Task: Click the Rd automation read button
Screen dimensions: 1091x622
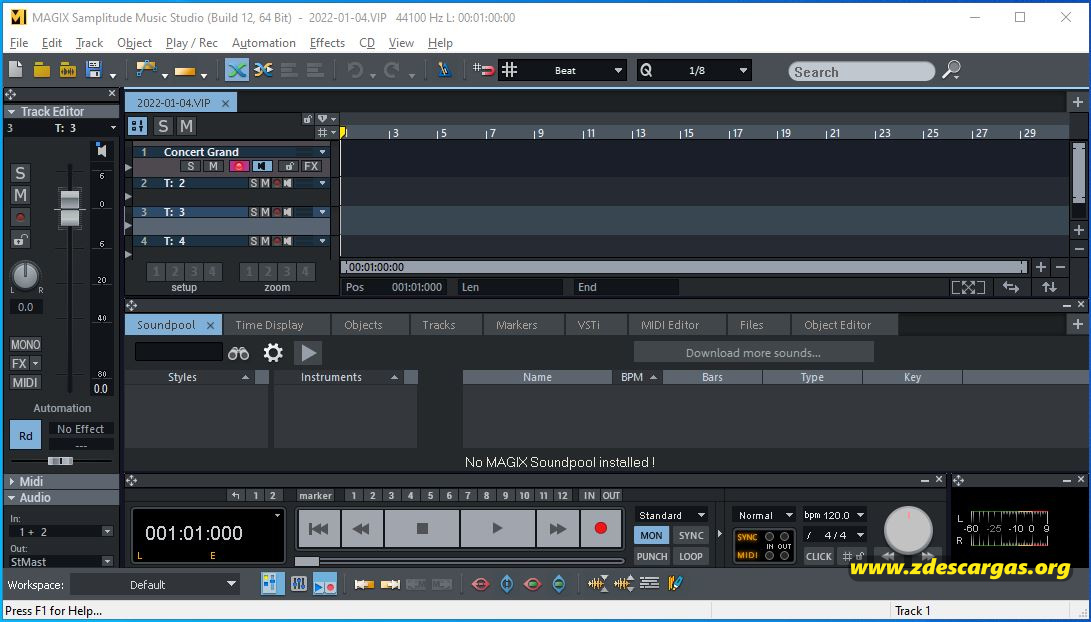Action: [26, 436]
